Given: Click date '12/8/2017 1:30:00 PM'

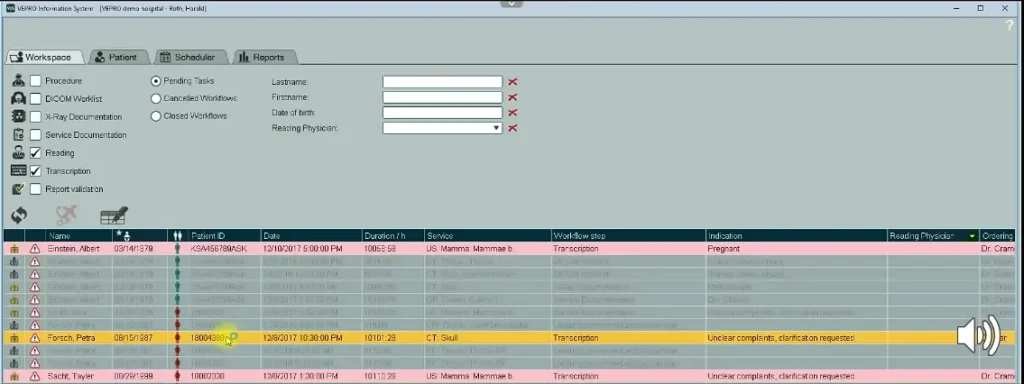Looking at the screenshot, I should 301,377.
